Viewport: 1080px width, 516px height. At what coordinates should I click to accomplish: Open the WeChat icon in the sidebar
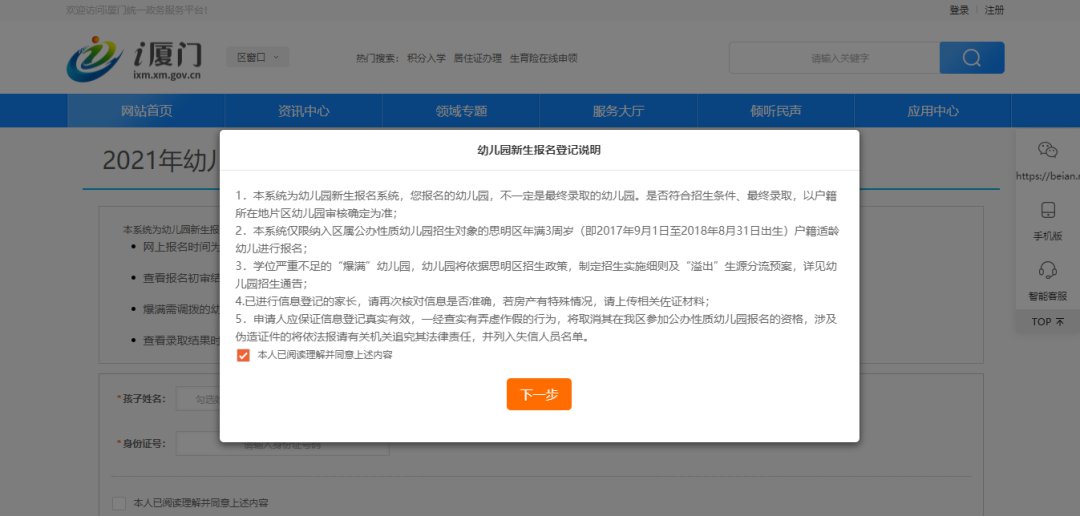point(1047,149)
